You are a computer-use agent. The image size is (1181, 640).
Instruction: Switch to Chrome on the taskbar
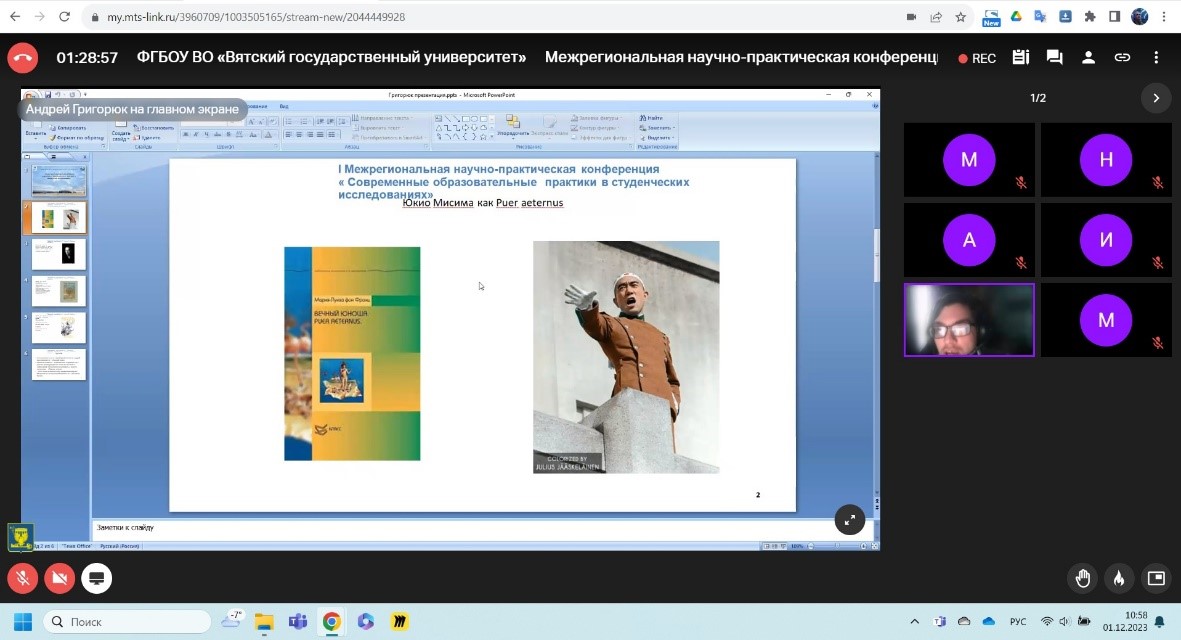coord(331,622)
